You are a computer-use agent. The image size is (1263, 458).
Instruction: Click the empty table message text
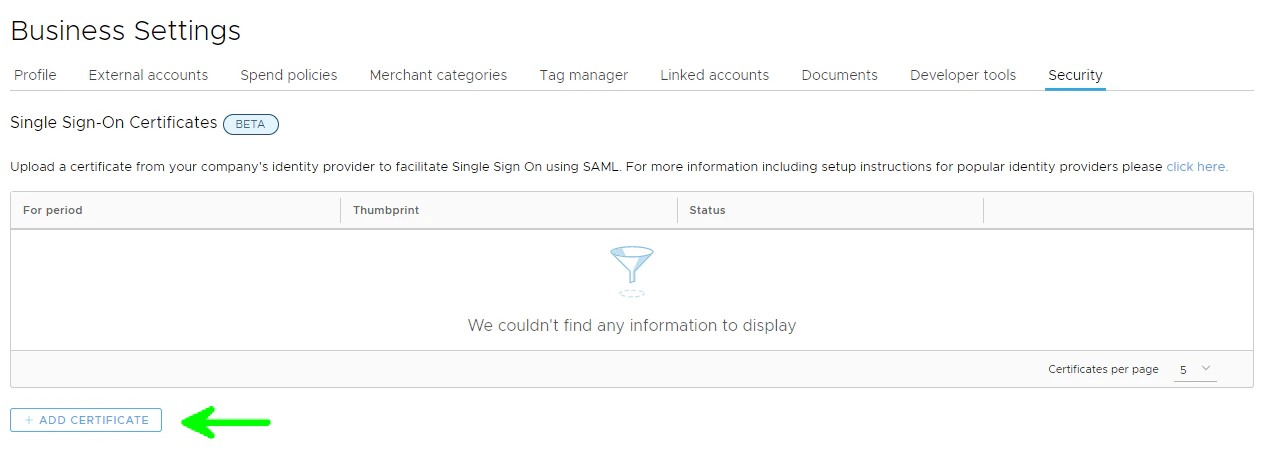click(x=631, y=325)
